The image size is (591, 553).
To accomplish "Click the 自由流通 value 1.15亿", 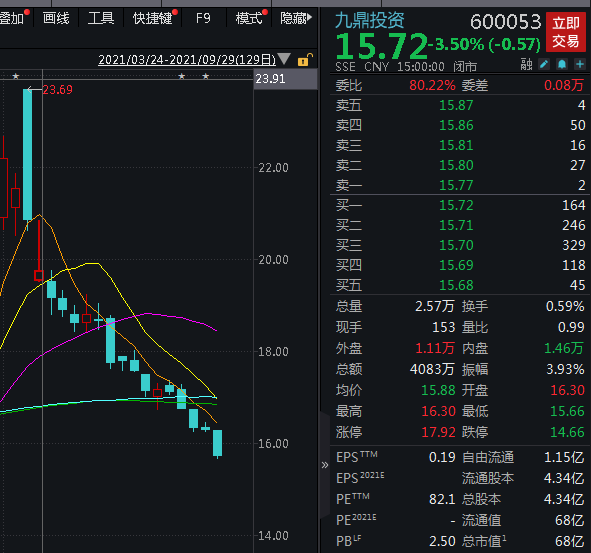I will pyautogui.click(x=564, y=457).
